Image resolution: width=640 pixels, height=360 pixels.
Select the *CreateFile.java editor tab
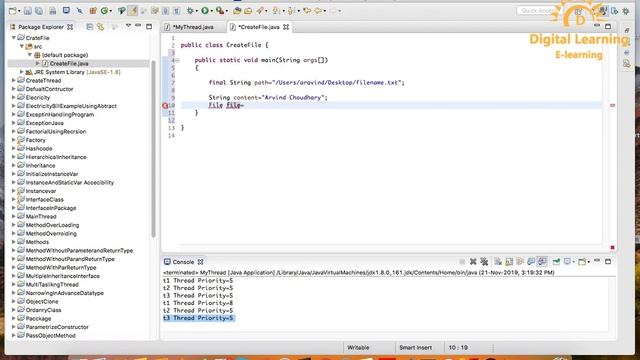259,27
